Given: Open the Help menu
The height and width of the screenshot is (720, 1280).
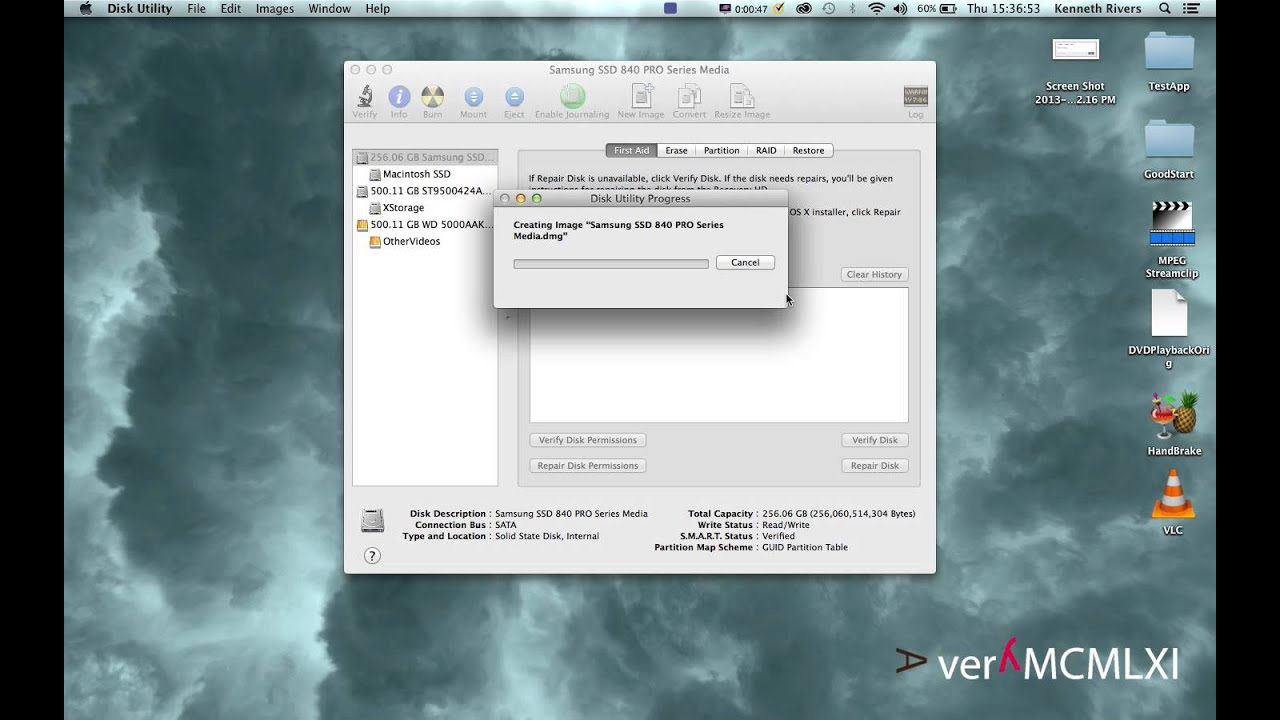Looking at the screenshot, I should pos(378,9).
